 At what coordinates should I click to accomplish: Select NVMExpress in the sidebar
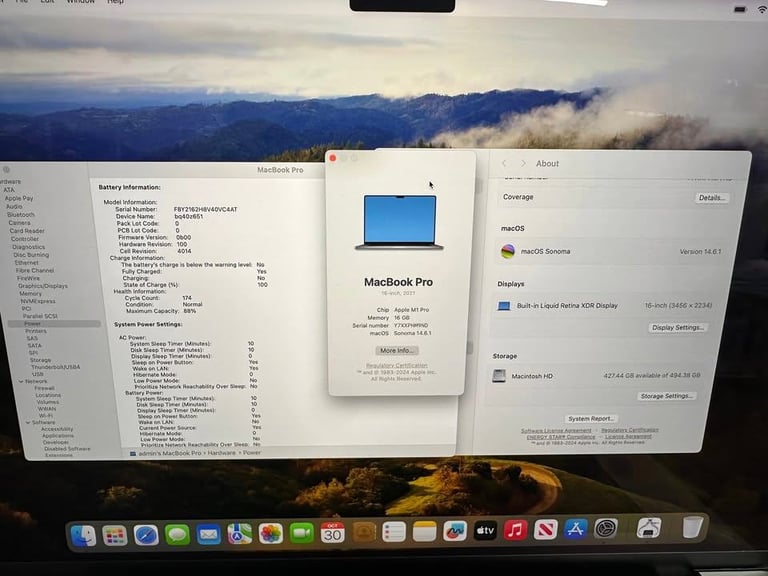(x=38, y=301)
